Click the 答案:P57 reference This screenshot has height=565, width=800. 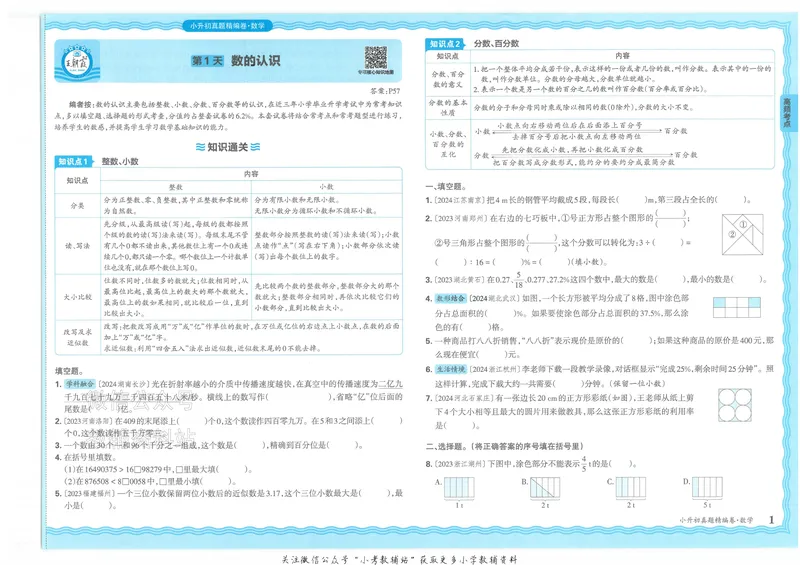click(385, 91)
